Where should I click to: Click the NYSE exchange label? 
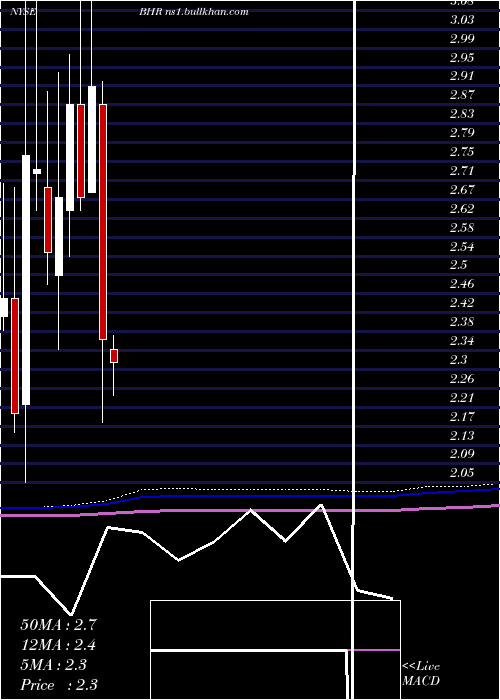pyautogui.click(x=23, y=12)
